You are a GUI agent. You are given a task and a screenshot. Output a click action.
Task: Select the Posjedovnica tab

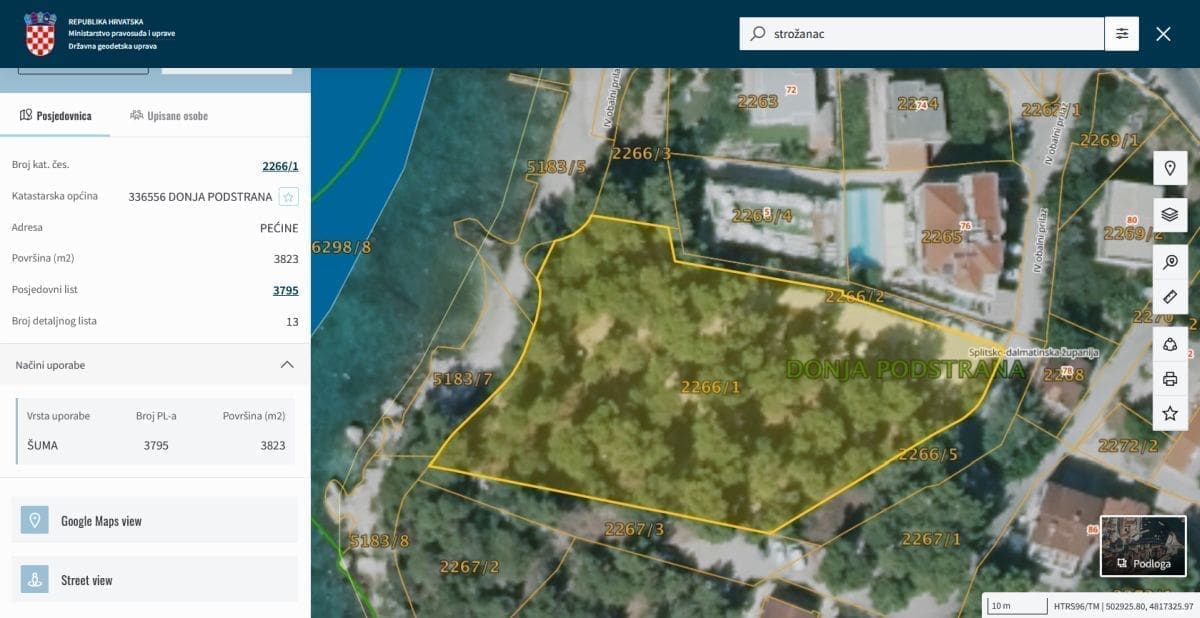point(56,116)
